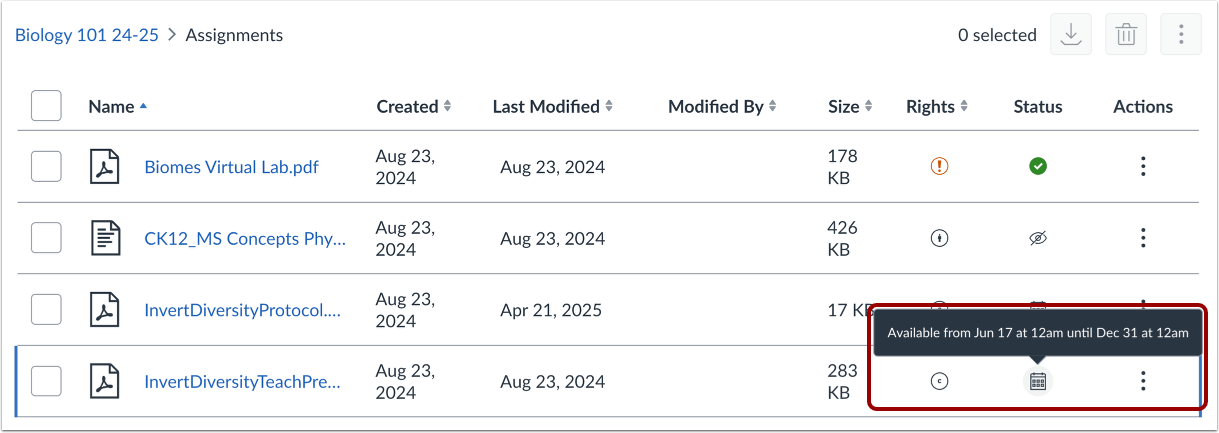Tick the checkbox for InvertDiversityProtocol file
The image size is (1219, 433).
46,310
